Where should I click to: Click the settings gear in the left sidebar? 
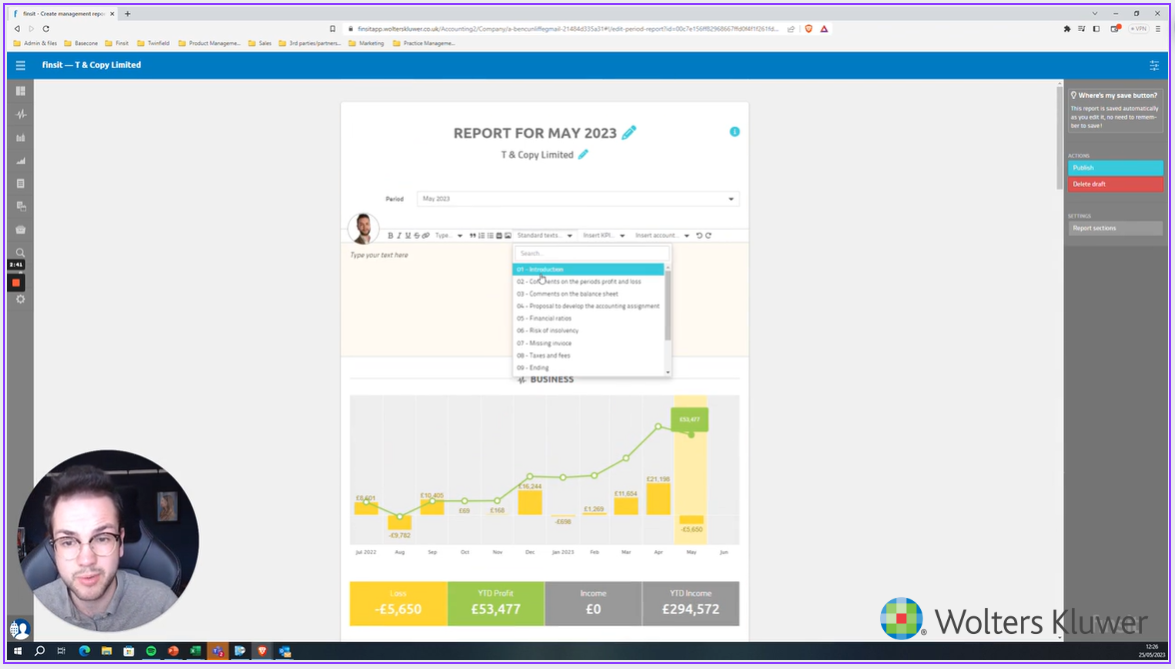(20, 299)
